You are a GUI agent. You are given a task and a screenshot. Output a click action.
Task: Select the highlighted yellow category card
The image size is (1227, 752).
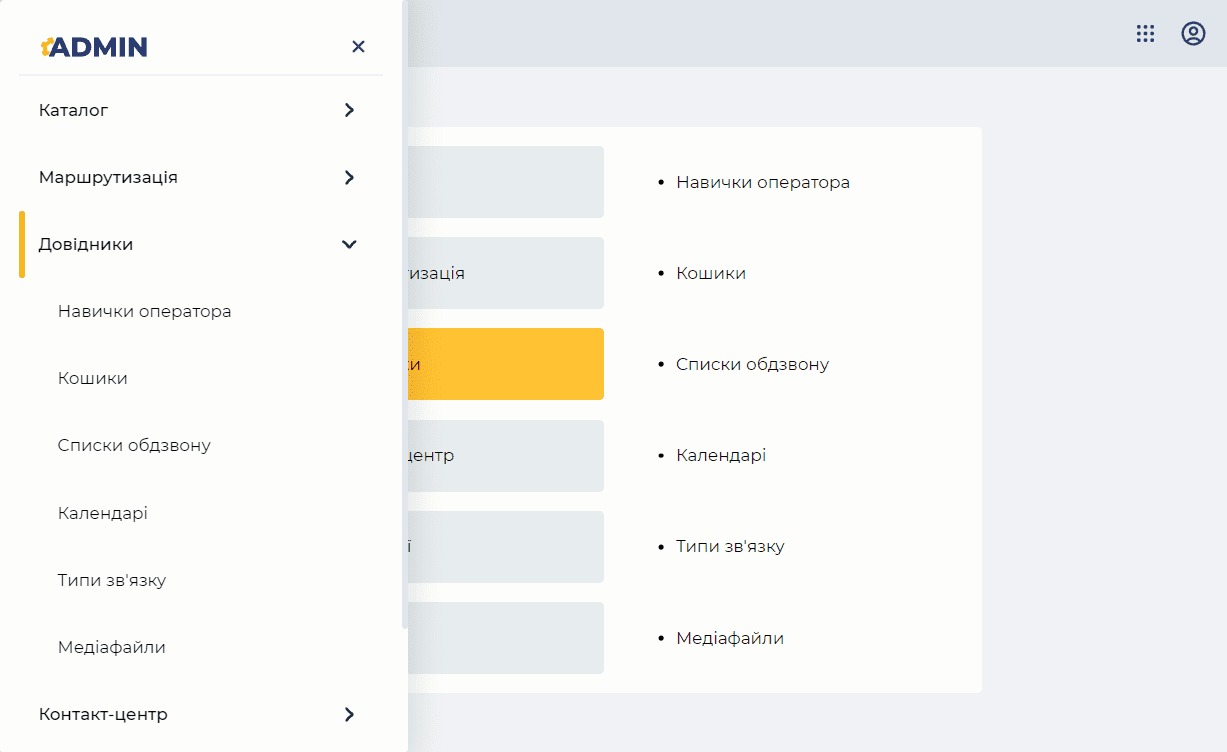click(x=506, y=364)
